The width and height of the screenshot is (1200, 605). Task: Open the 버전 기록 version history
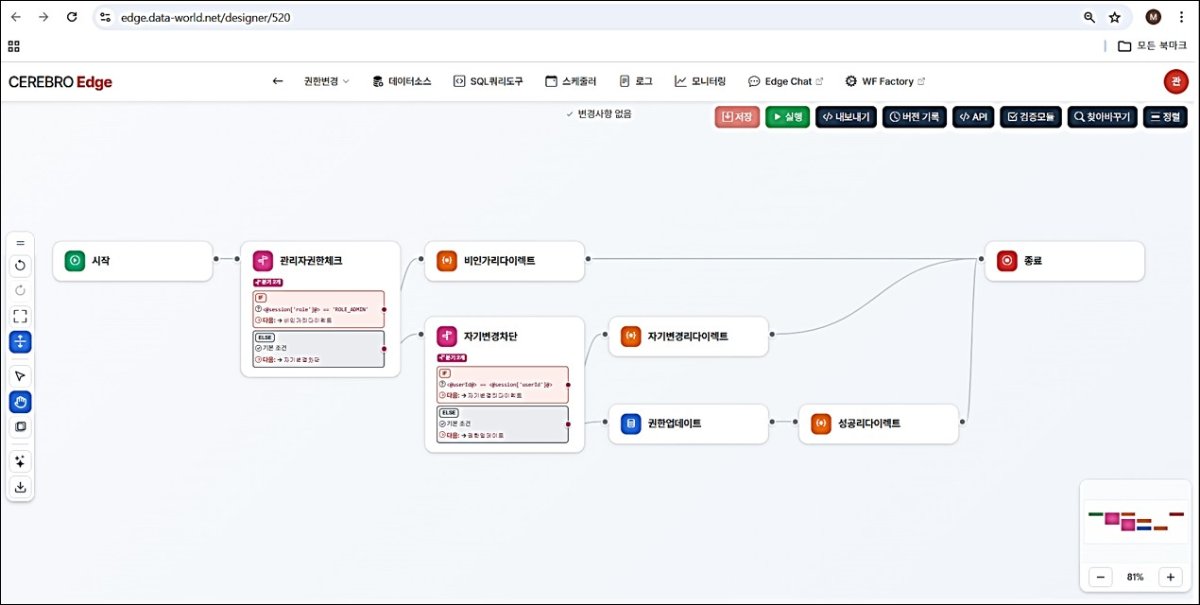pyautogui.click(x=914, y=117)
